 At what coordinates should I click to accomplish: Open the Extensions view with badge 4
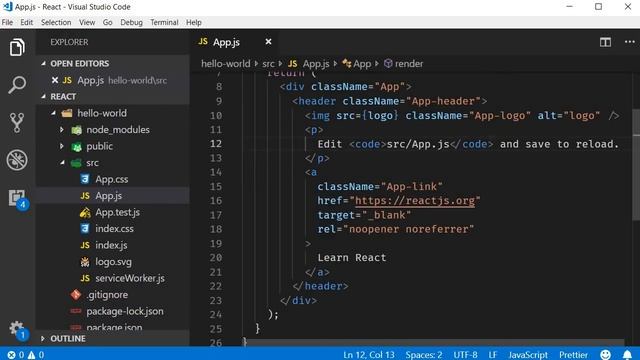[18, 199]
